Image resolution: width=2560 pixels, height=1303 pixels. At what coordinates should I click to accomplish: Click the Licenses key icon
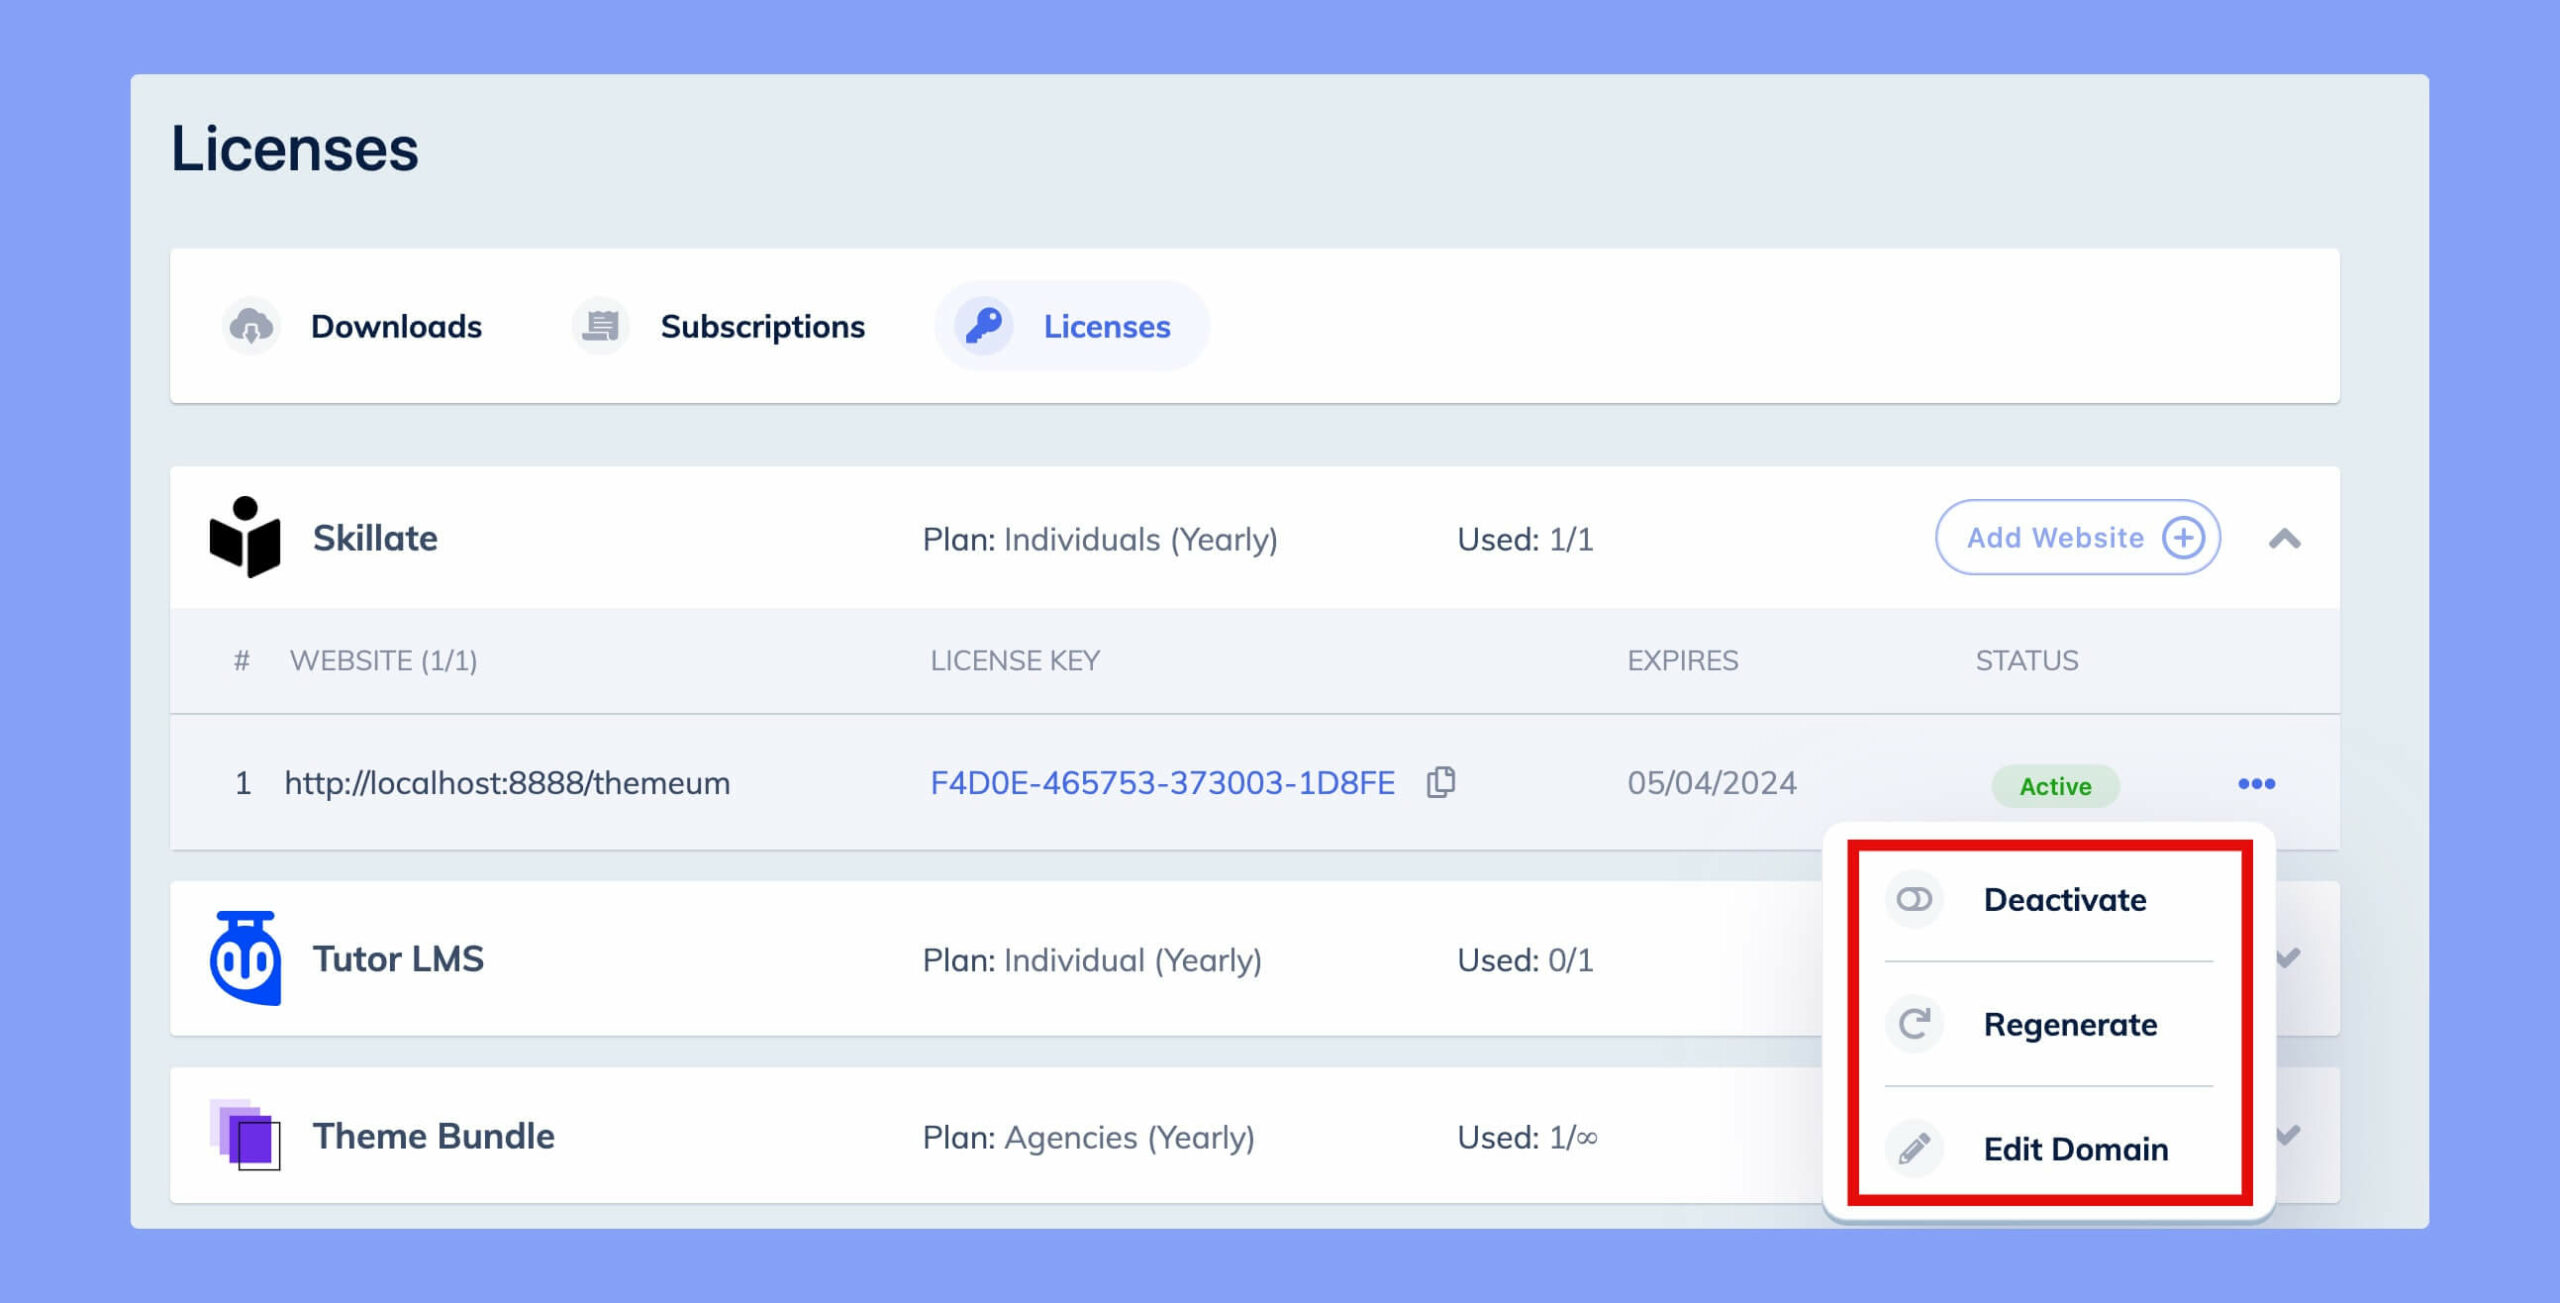[x=984, y=326]
